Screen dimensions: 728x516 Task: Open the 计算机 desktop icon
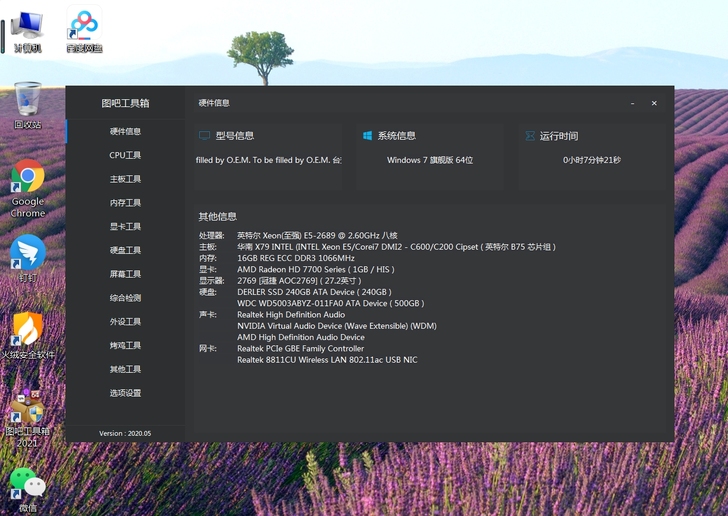pos(27,33)
